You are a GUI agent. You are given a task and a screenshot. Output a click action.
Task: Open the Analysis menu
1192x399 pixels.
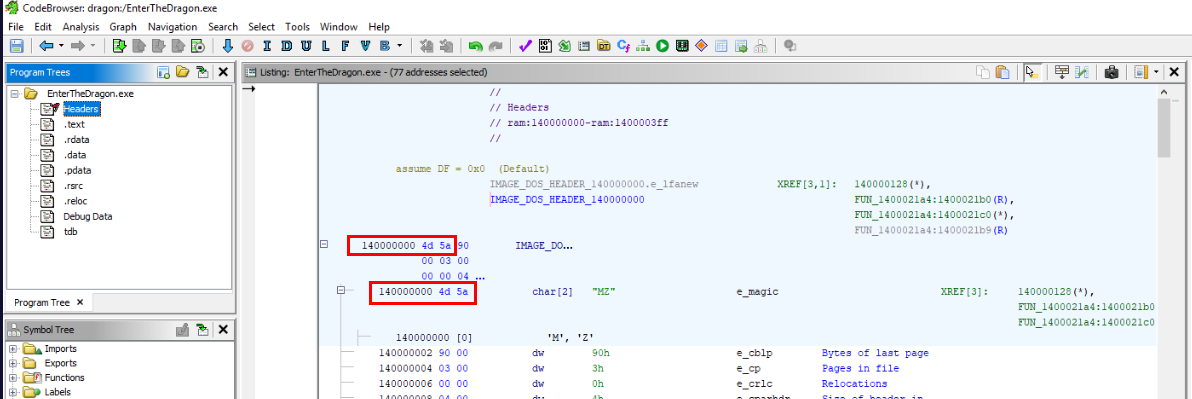pyautogui.click(x=81, y=27)
